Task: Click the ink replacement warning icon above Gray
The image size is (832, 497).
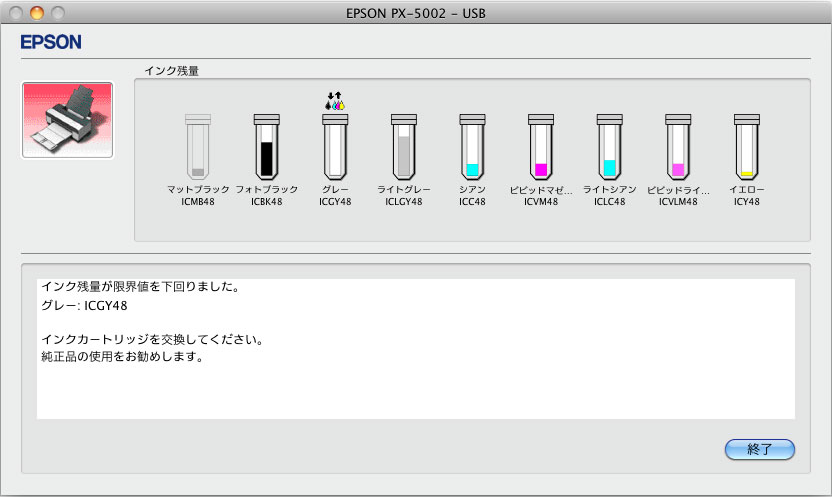Action: click(335, 101)
